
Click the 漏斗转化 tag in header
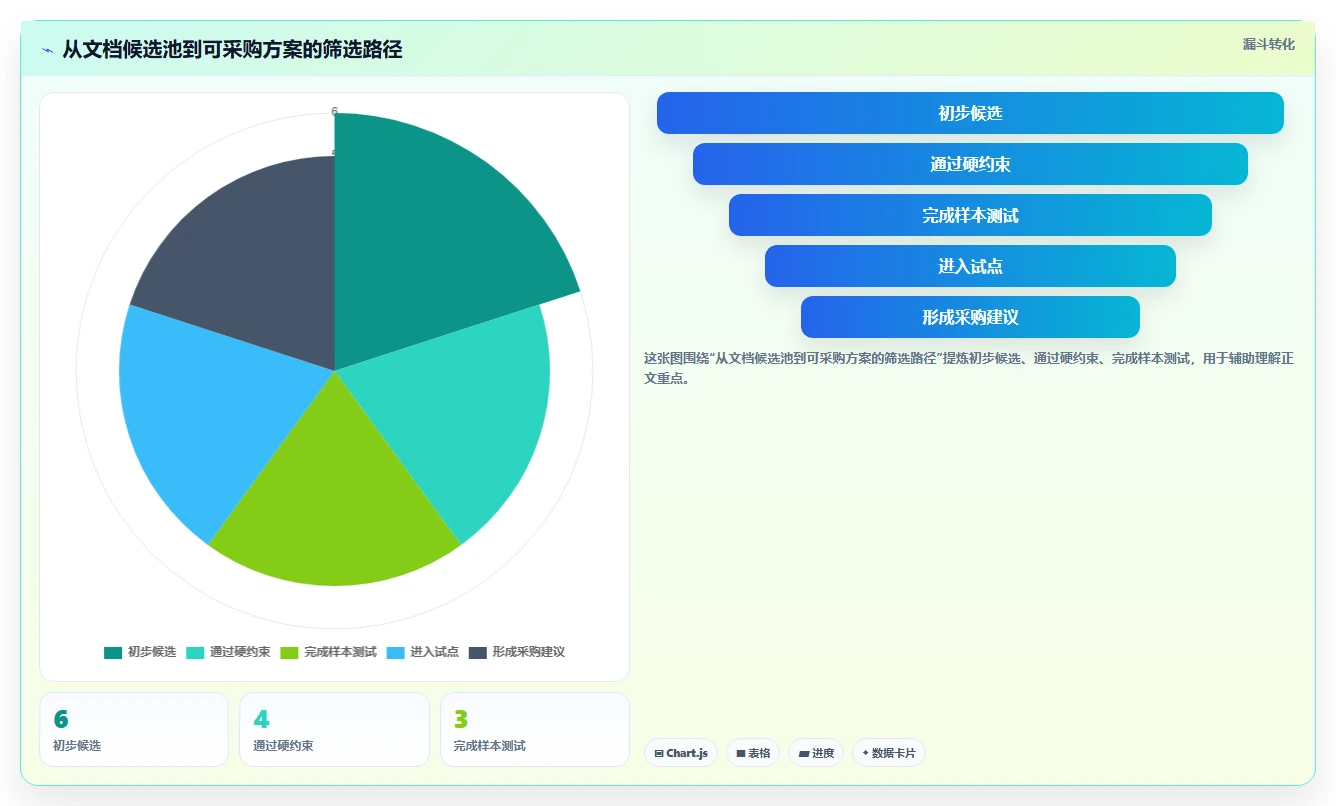pos(1268,45)
